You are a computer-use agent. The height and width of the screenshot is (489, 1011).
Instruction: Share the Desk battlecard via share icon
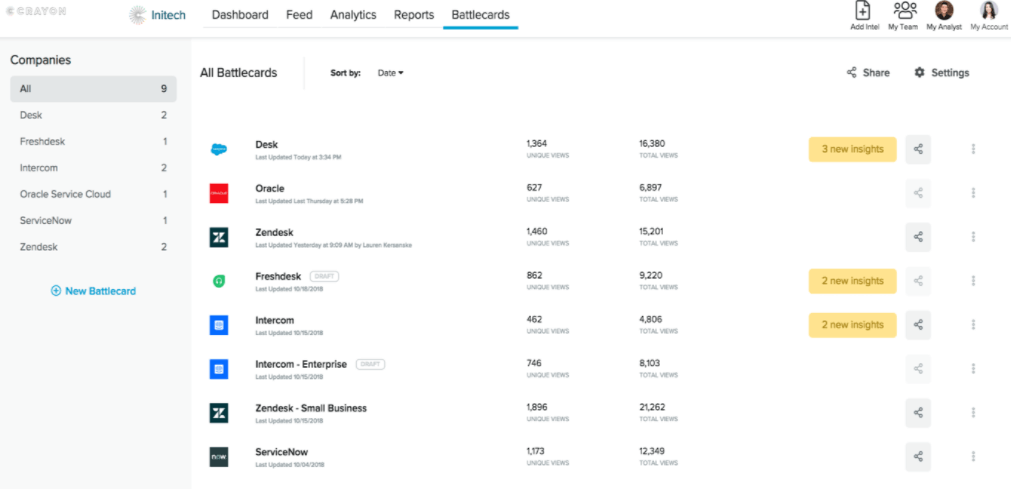[918, 149]
